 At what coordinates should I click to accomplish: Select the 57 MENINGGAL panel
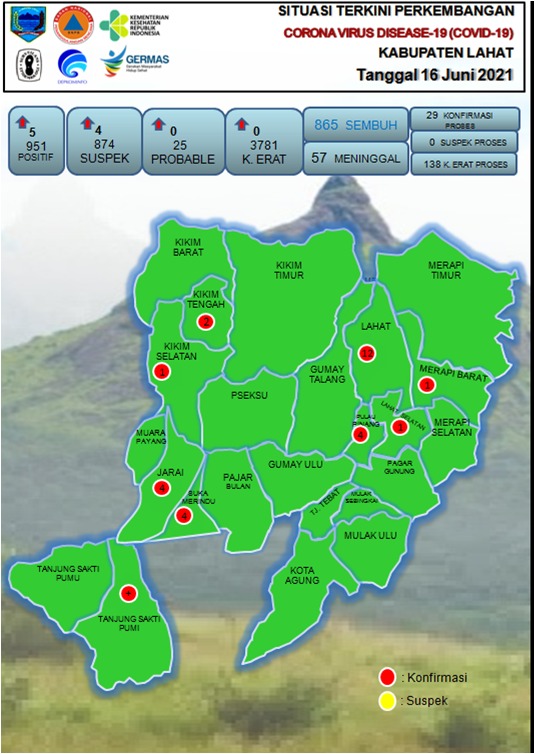click(x=356, y=158)
